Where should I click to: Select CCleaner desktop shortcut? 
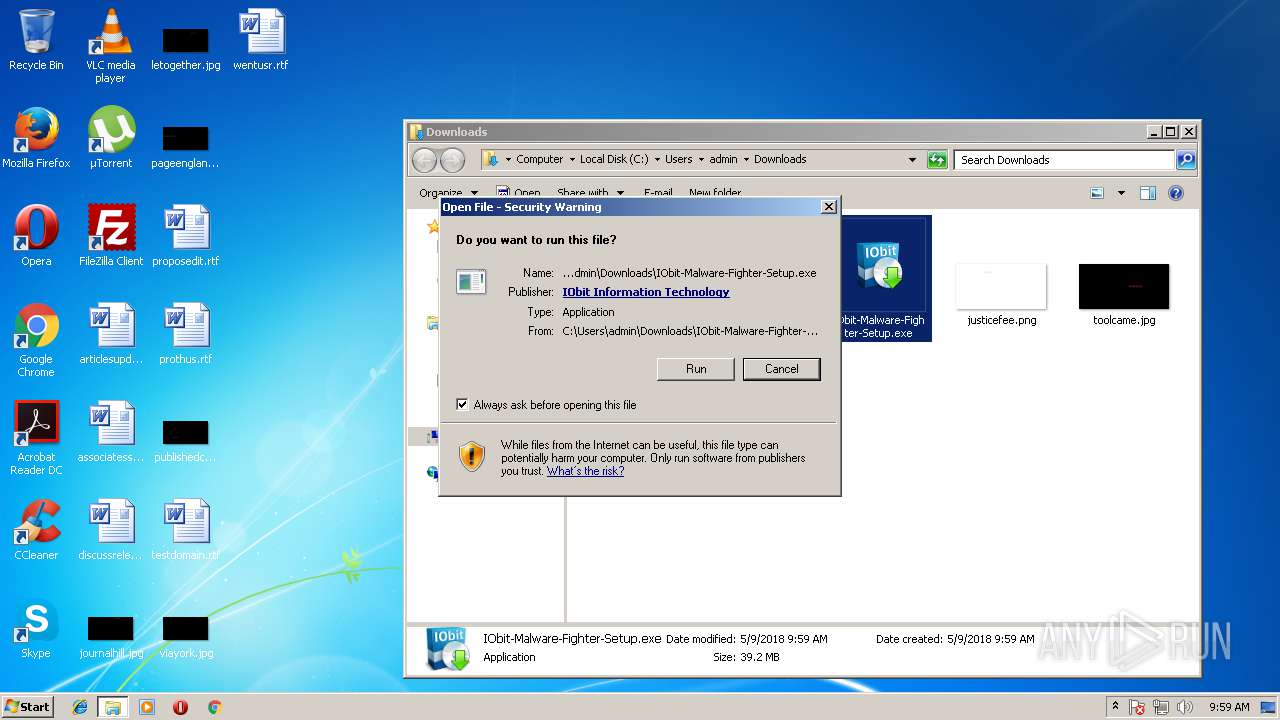click(36, 530)
